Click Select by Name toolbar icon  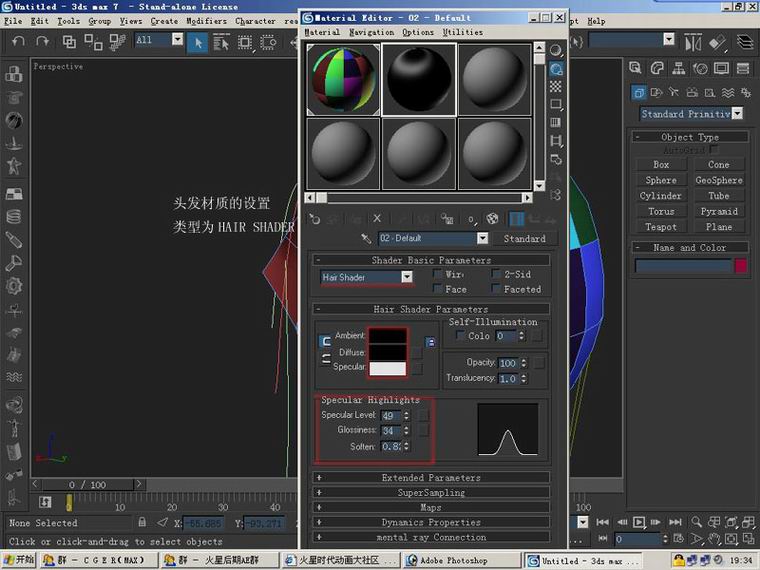(x=221, y=43)
